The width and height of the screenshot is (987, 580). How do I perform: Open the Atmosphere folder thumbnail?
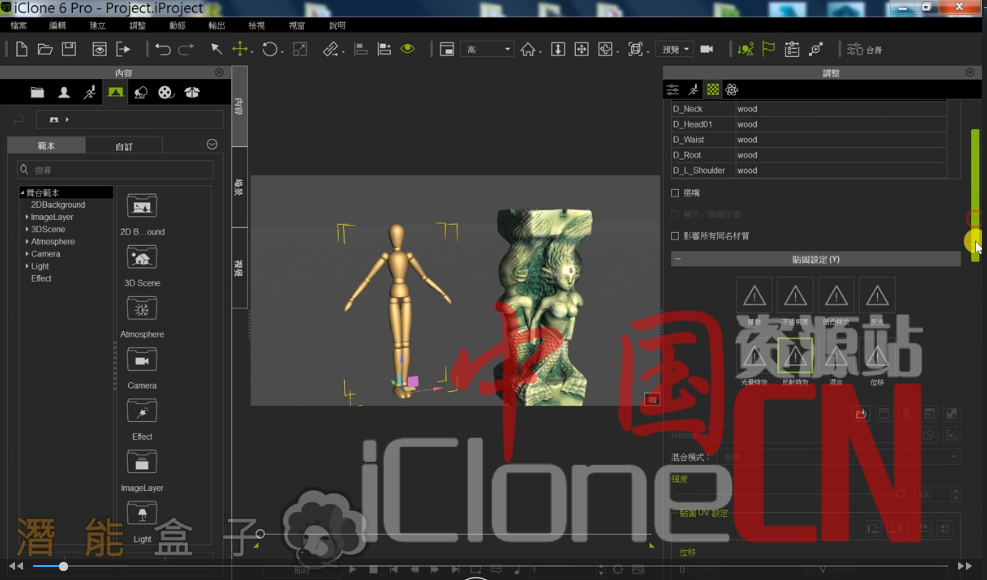tap(142, 309)
